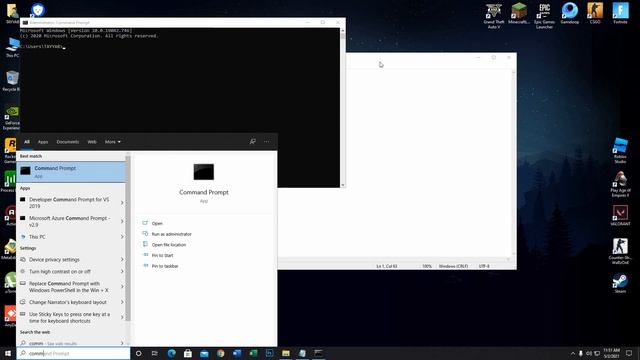Open the Windows Start button
Screen dimensions: 640x360
click(x=8, y=353)
